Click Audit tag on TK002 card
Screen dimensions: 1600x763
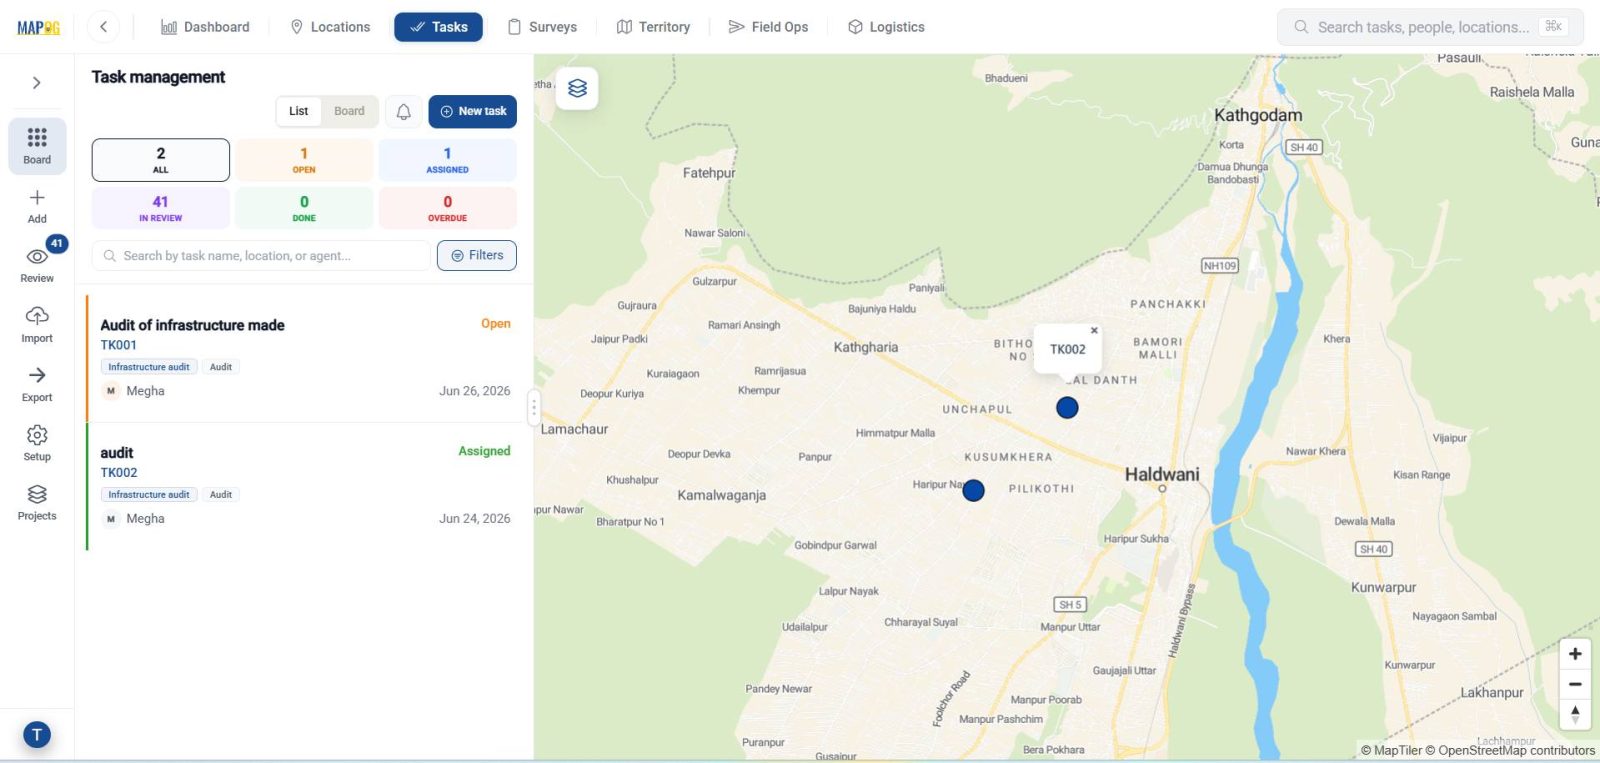coord(221,495)
